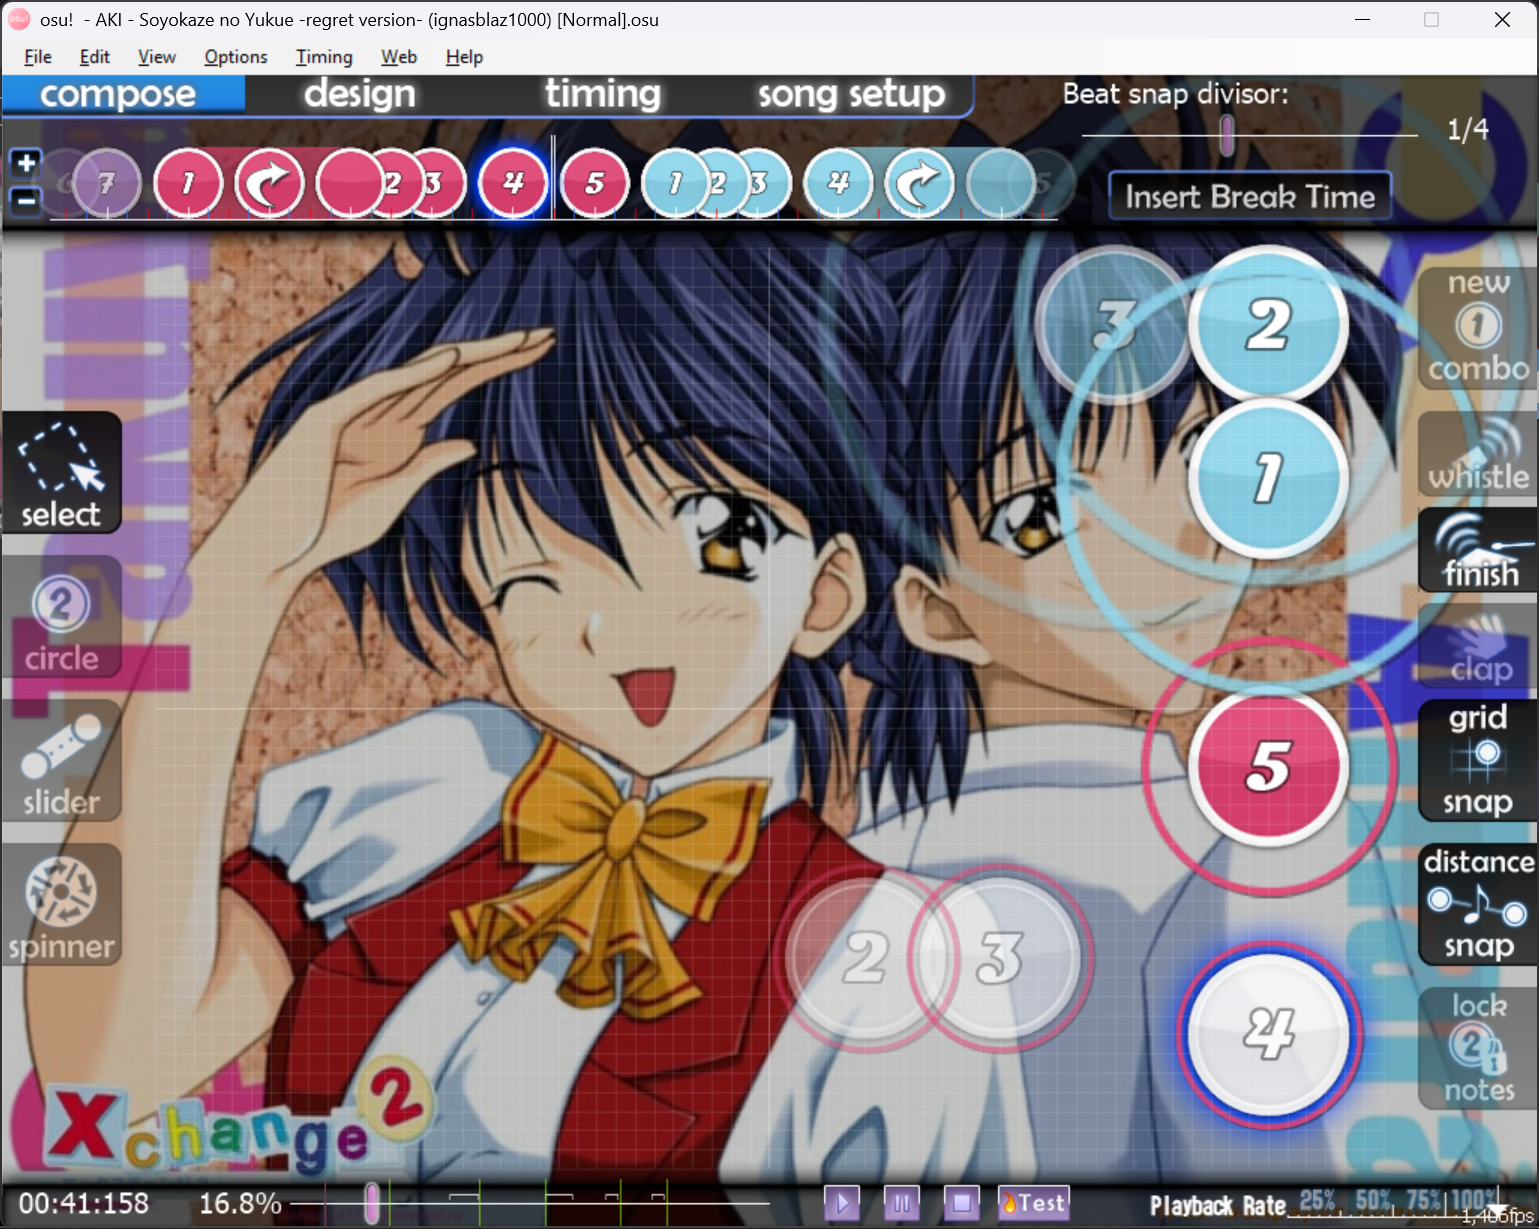Pause playback of the song

point(901,1202)
